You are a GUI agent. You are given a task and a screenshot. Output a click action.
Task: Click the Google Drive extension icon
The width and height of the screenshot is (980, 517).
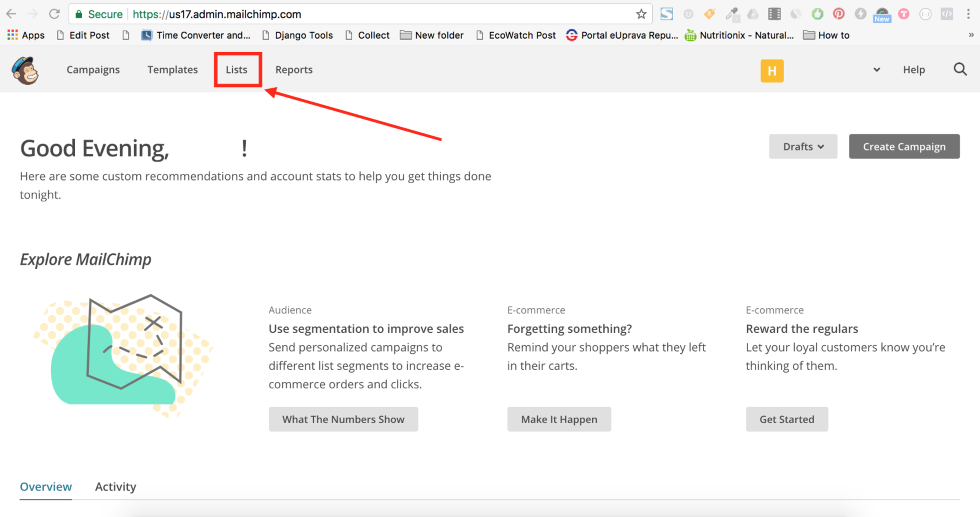tap(753, 14)
